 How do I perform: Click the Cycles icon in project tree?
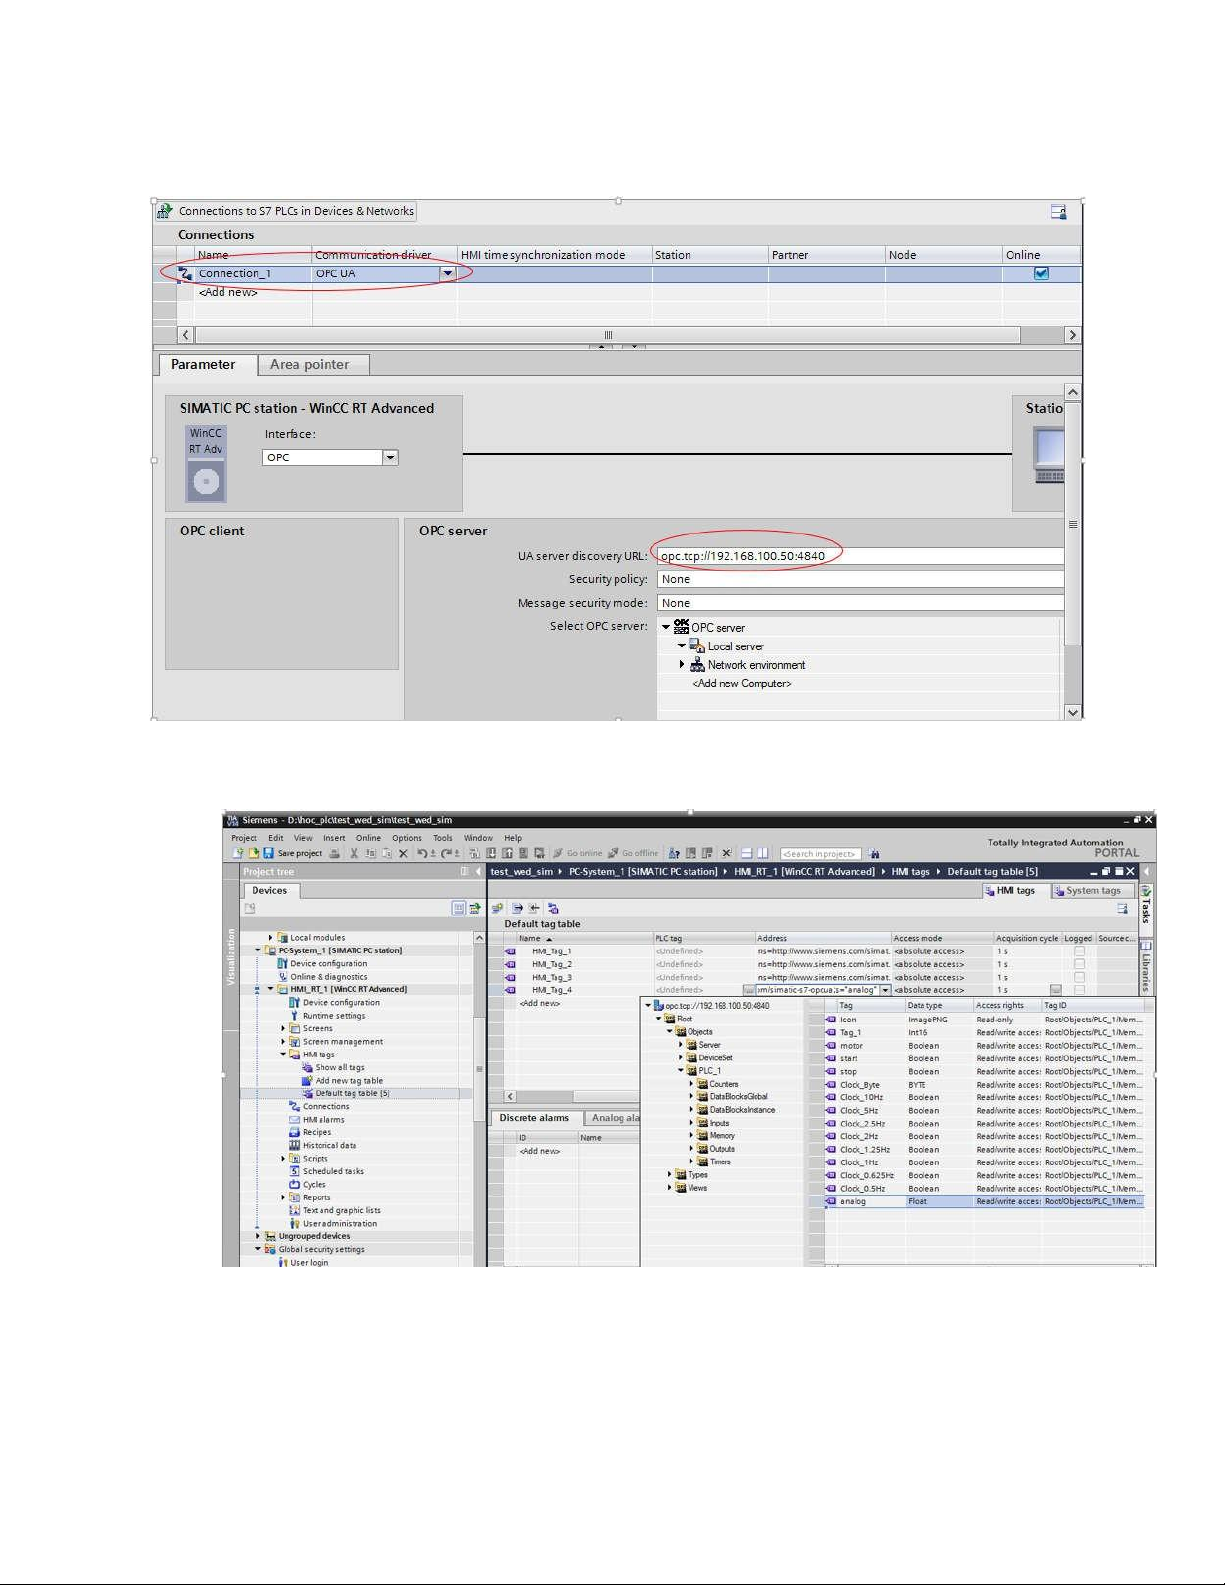pyautogui.click(x=295, y=1184)
